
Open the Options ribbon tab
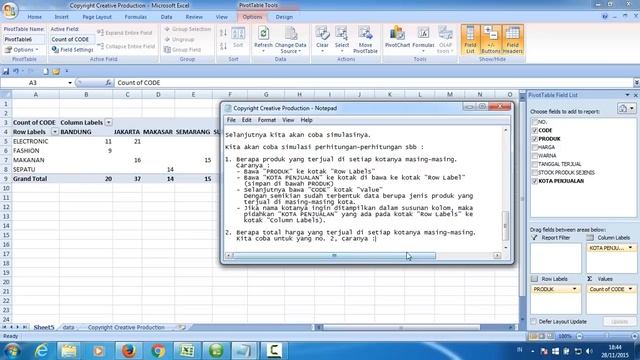click(x=252, y=17)
